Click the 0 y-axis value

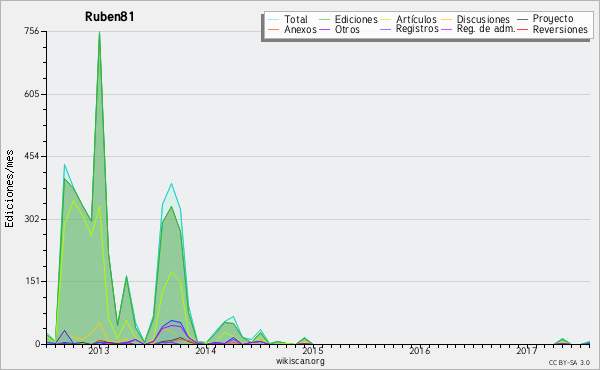[38, 344]
